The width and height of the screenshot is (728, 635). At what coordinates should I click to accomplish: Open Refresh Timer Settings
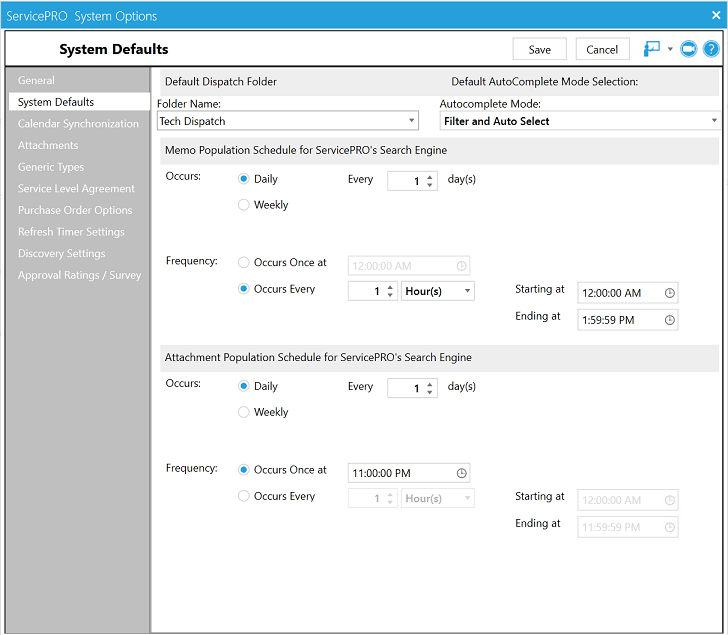[x=71, y=232]
